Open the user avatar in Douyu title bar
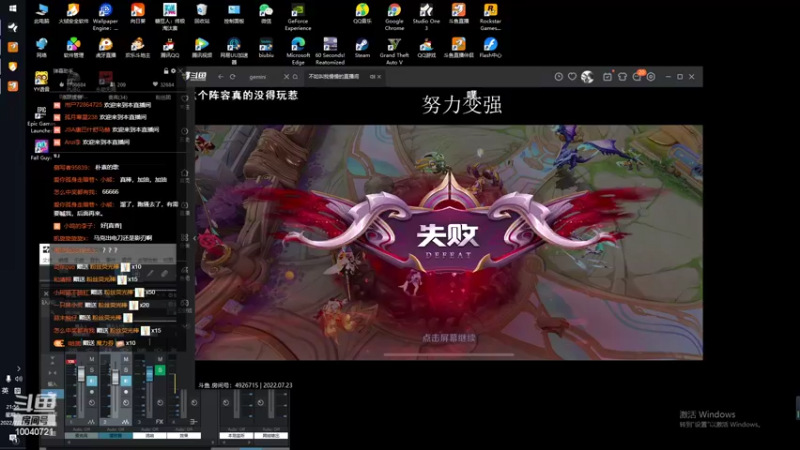 [587, 77]
